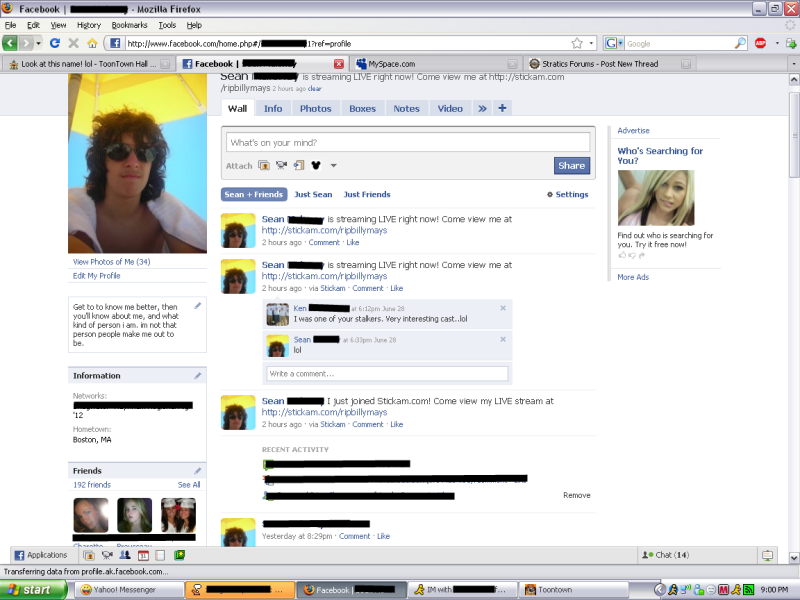800x600 pixels.
Task: Click the Edit My Profile link
Action: [96, 276]
